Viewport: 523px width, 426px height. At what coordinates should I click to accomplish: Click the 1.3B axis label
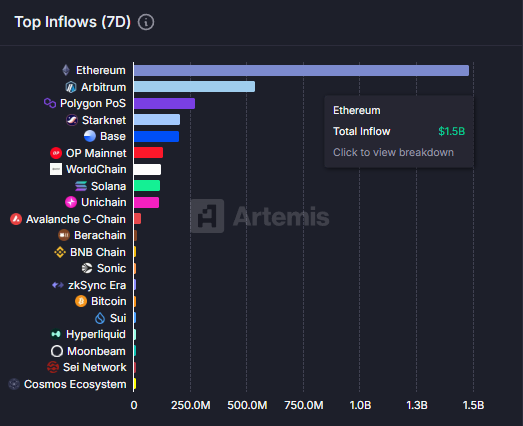coord(417,405)
